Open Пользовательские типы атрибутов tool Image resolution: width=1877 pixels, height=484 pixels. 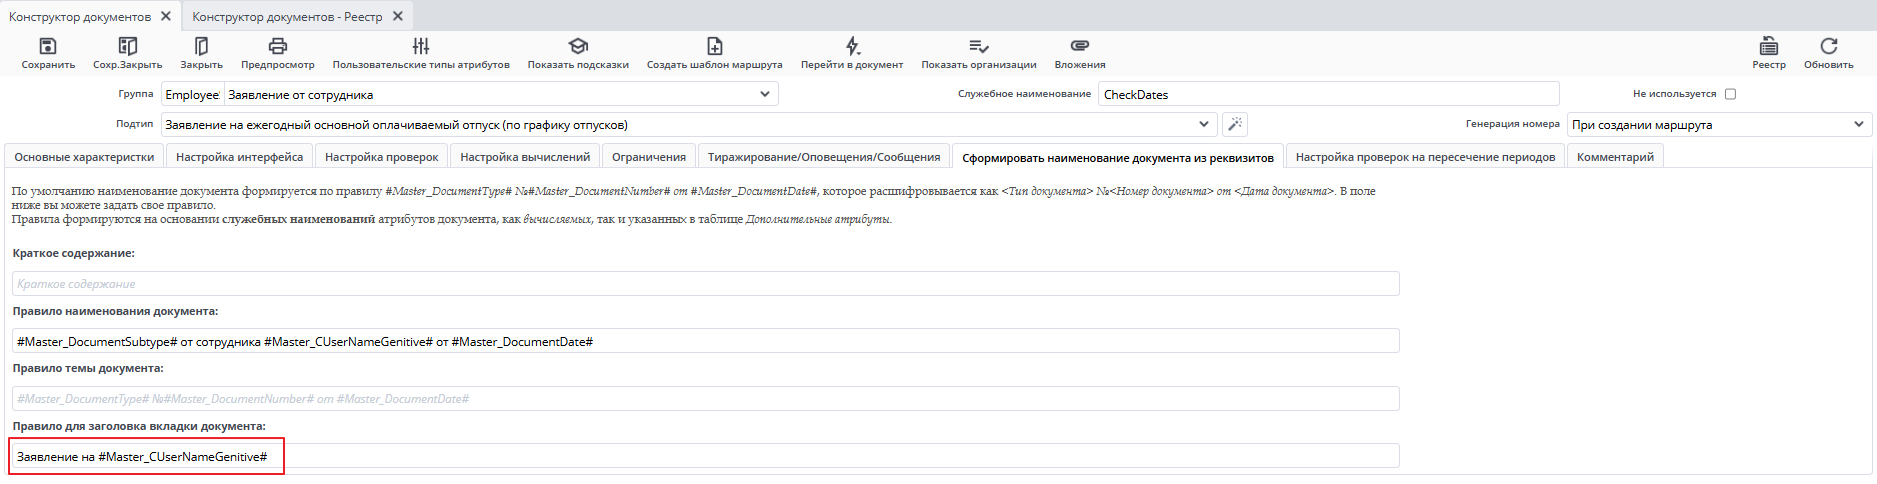point(421,46)
